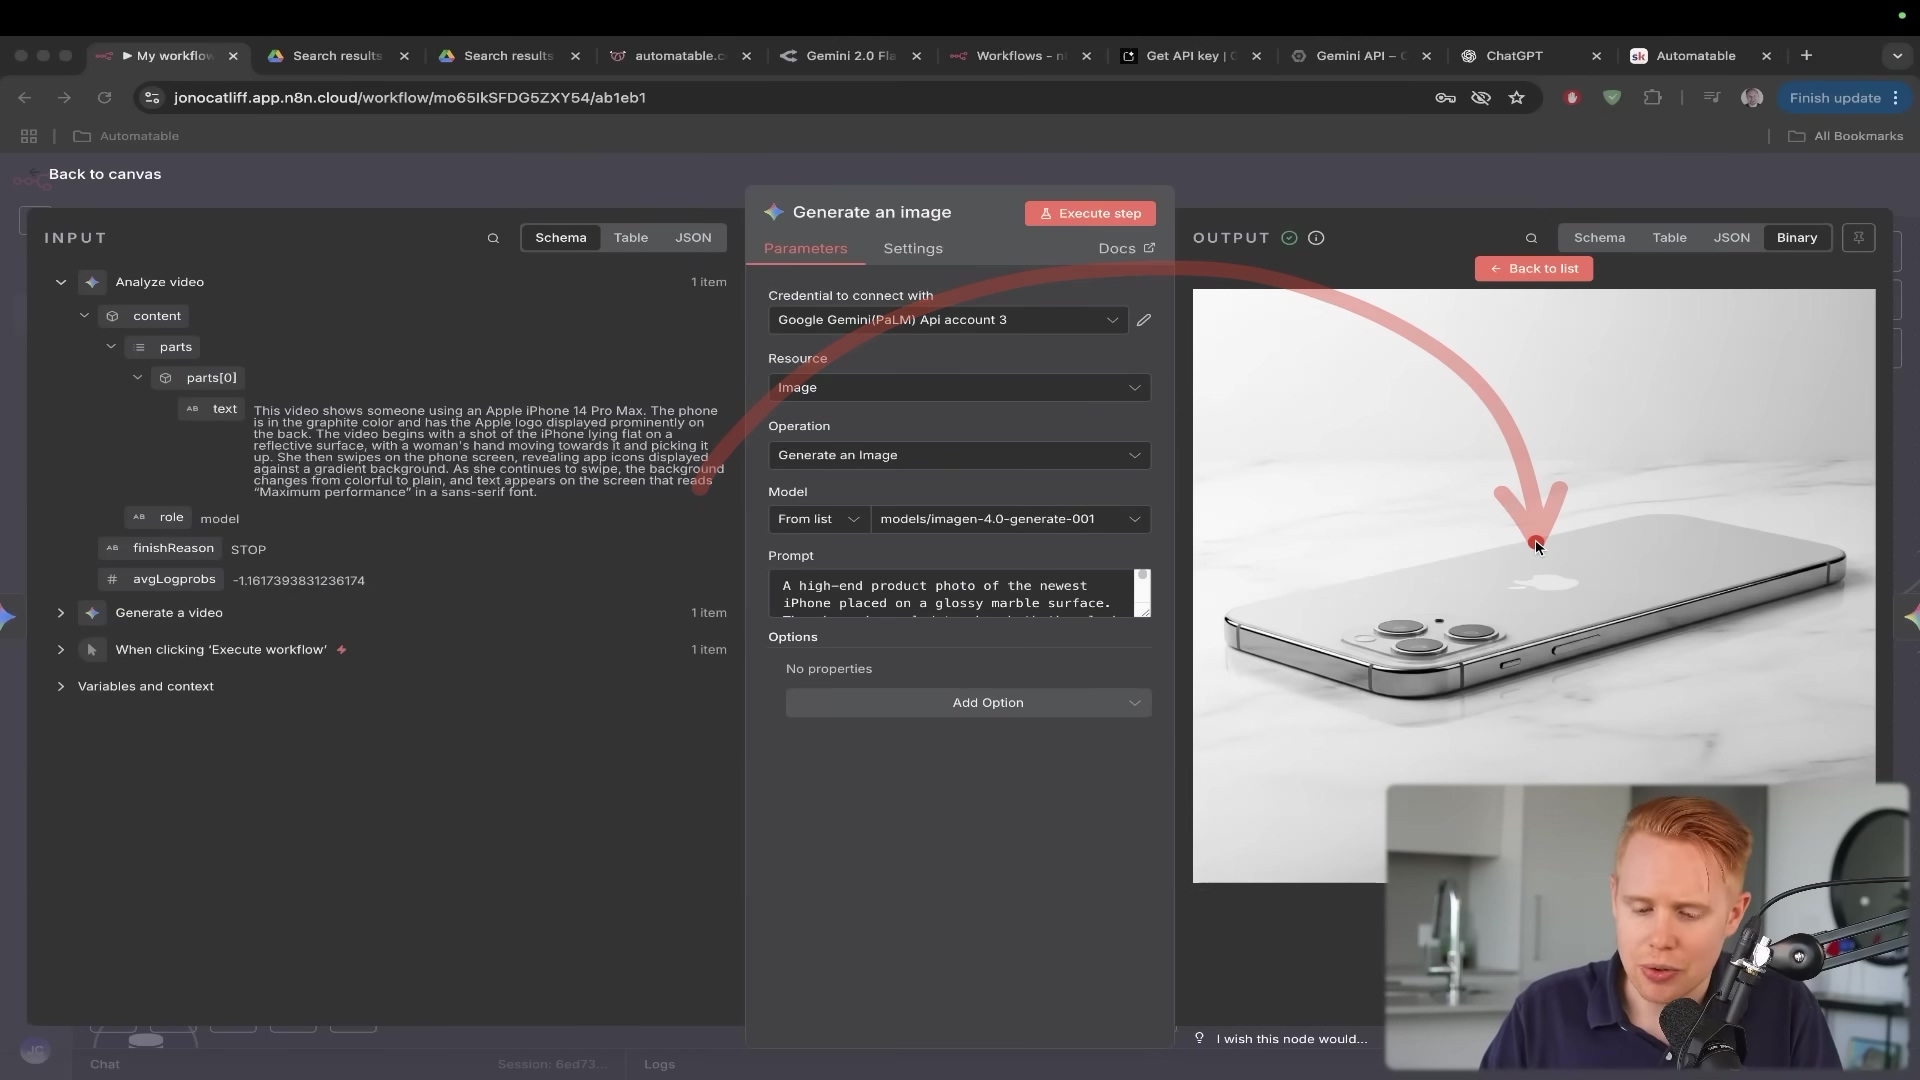Screen dimensions: 1920x1080
Task: Collapse the Analyze video tree node
Action: (61, 282)
